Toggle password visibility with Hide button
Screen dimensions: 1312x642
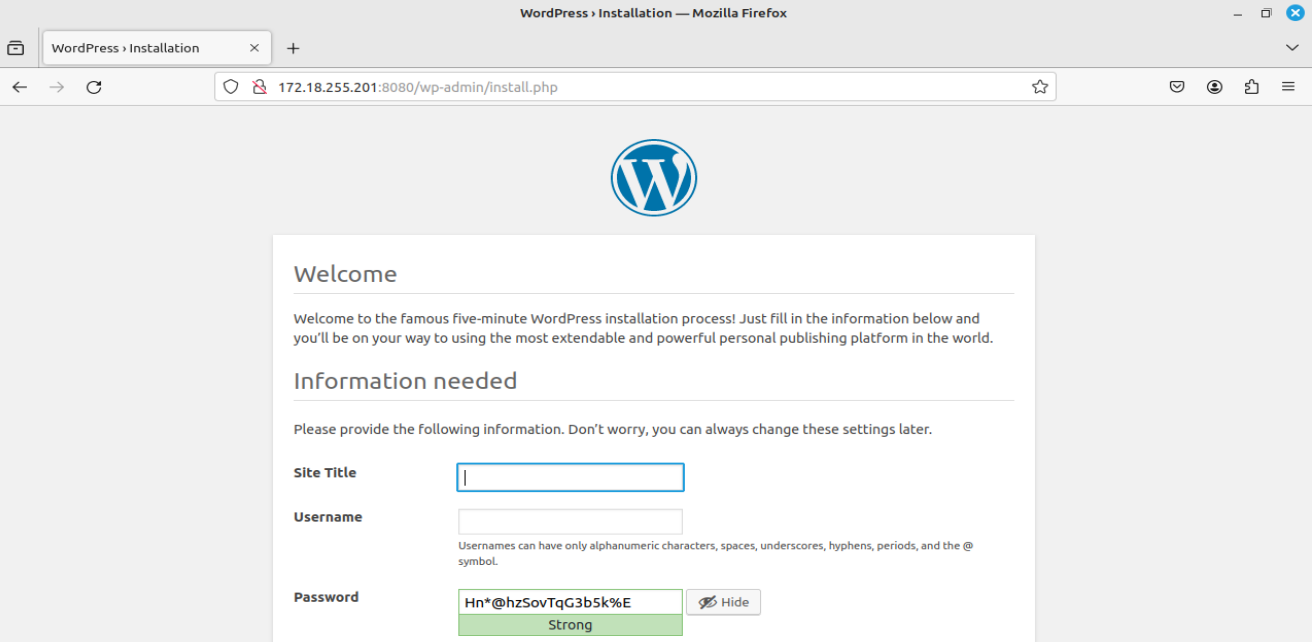(724, 602)
